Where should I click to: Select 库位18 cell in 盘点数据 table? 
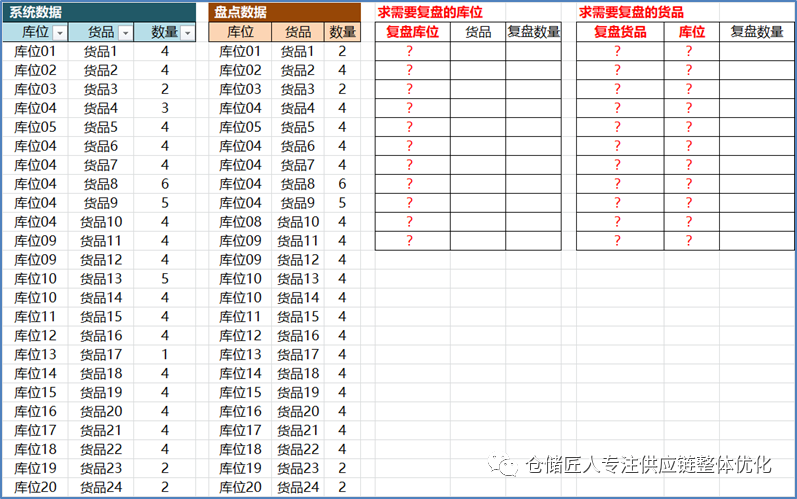tap(240, 450)
